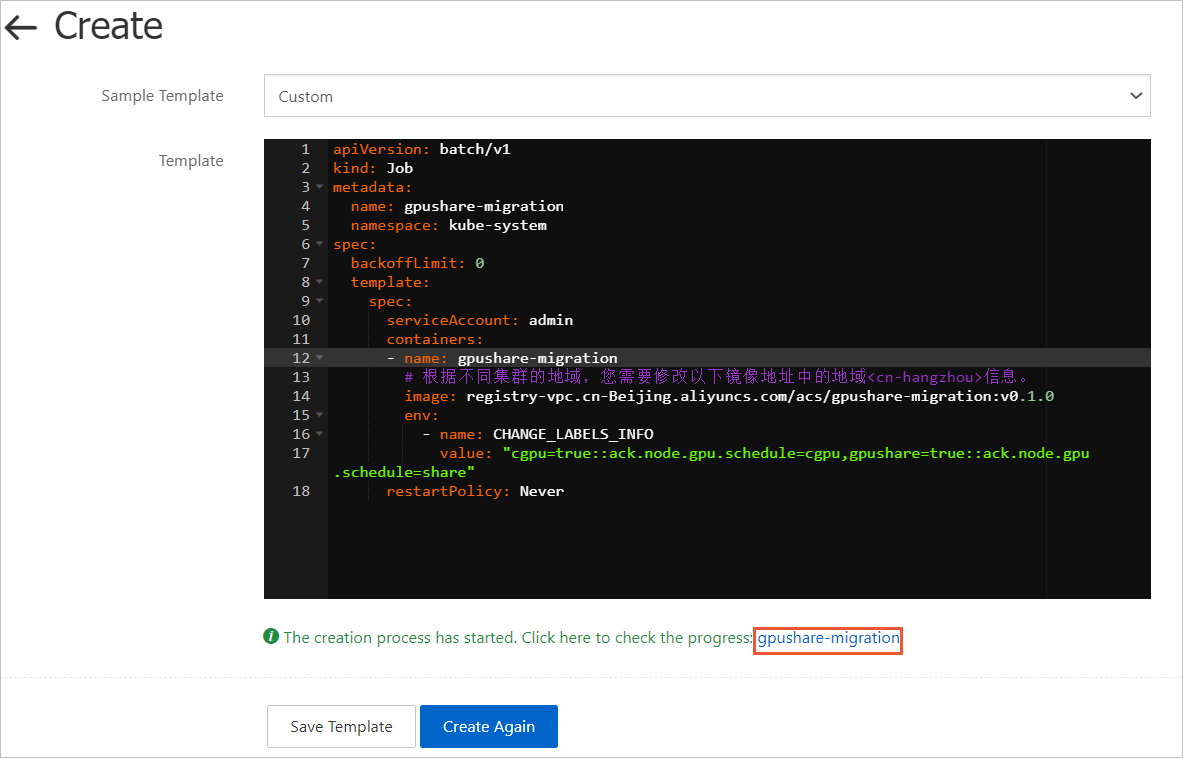Place cursor on 'name: gpushare-migration' line 4
The height and width of the screenshot is (758, 1183).
(457, 206)
